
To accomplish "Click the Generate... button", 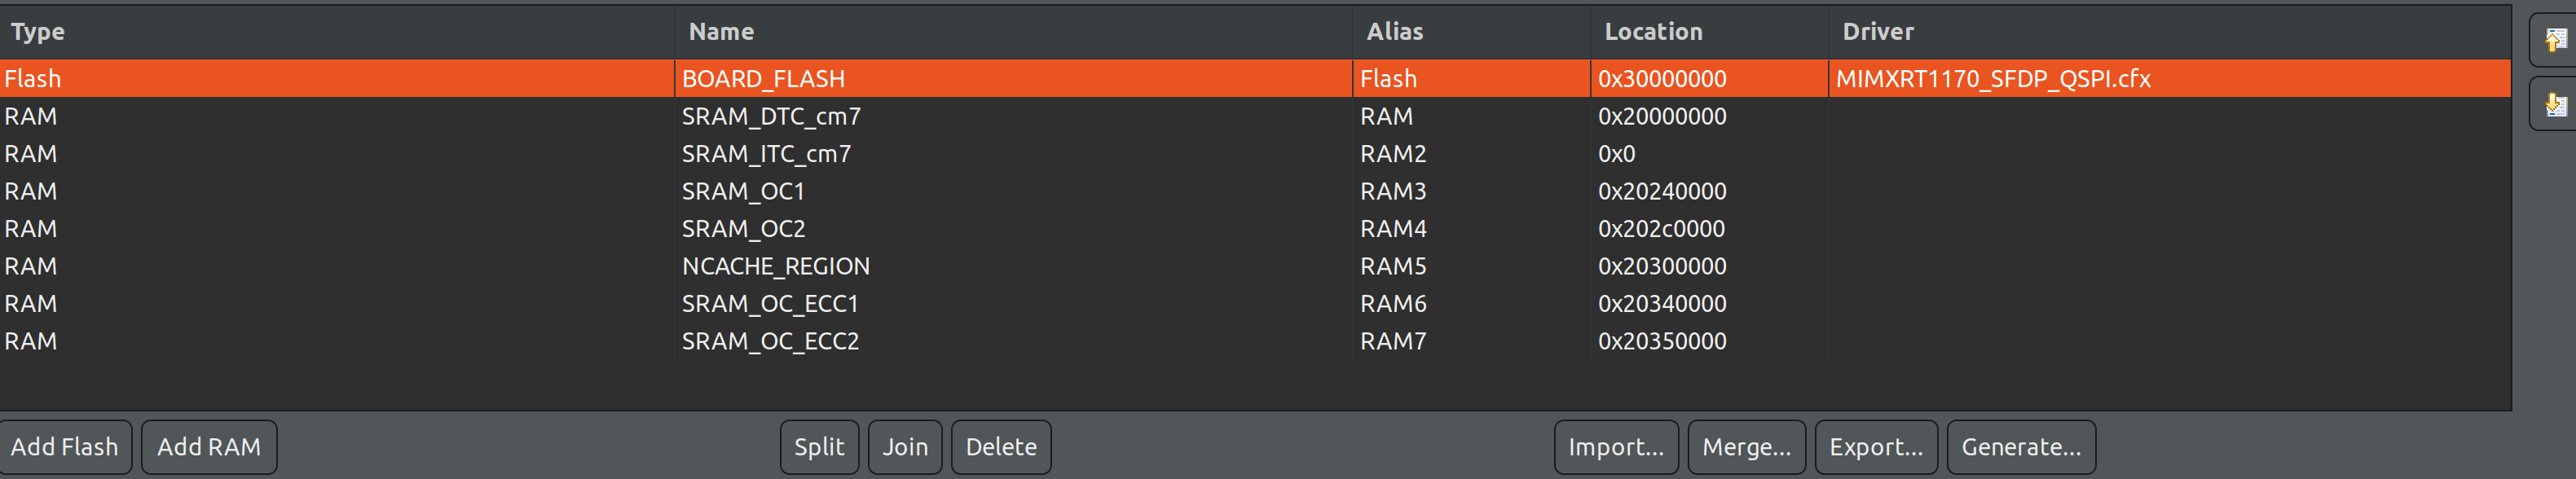I will click(x=2020, y=447).
